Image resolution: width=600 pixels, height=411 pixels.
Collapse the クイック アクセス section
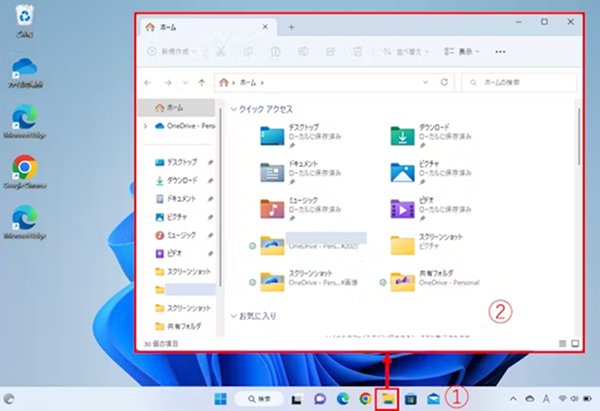click(234, 107)
